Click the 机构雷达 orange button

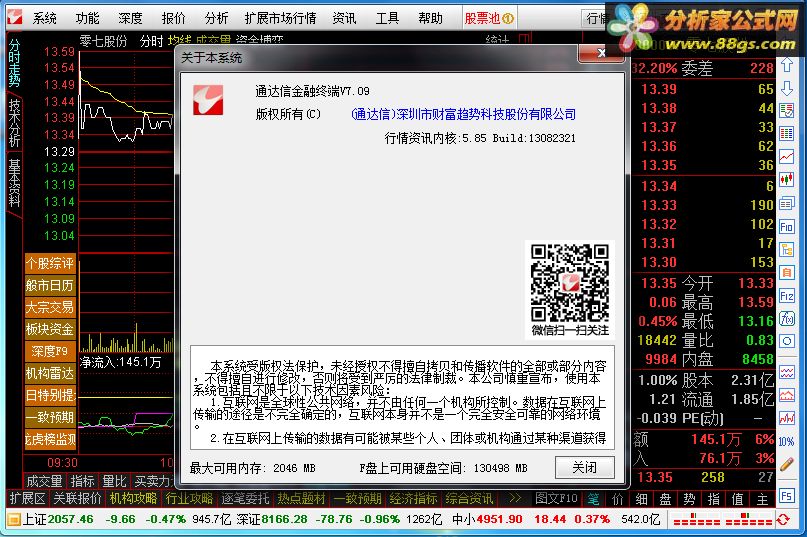coord(50,373)
